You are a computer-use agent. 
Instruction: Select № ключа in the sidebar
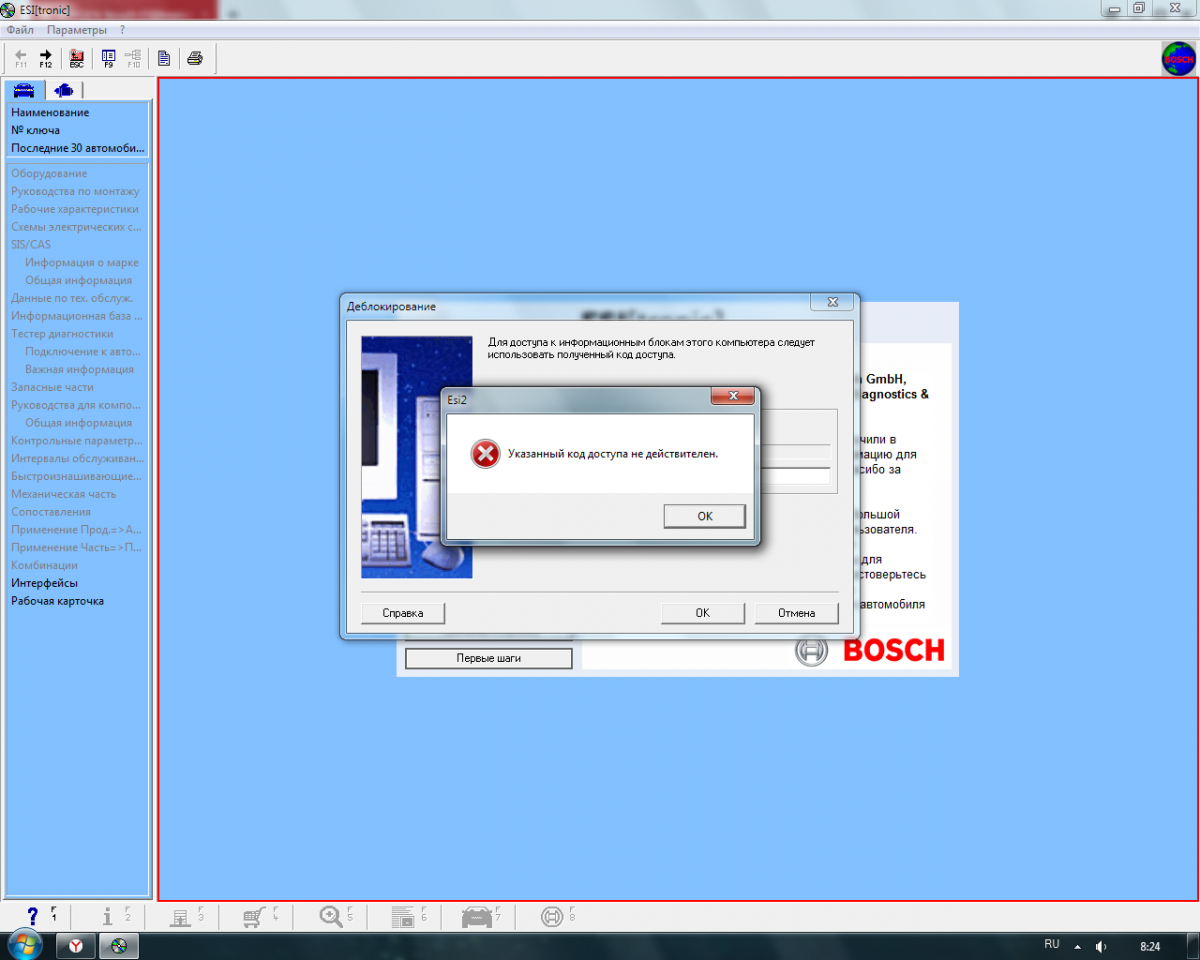[x=35, y=131]
